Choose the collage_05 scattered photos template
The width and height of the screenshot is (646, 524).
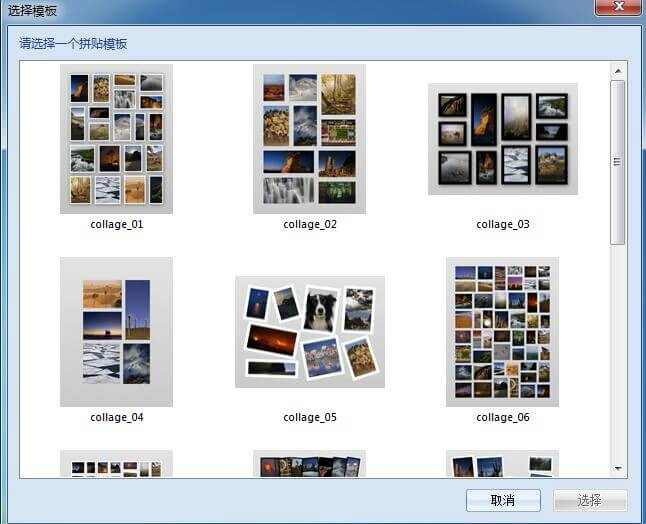point(309,331)
